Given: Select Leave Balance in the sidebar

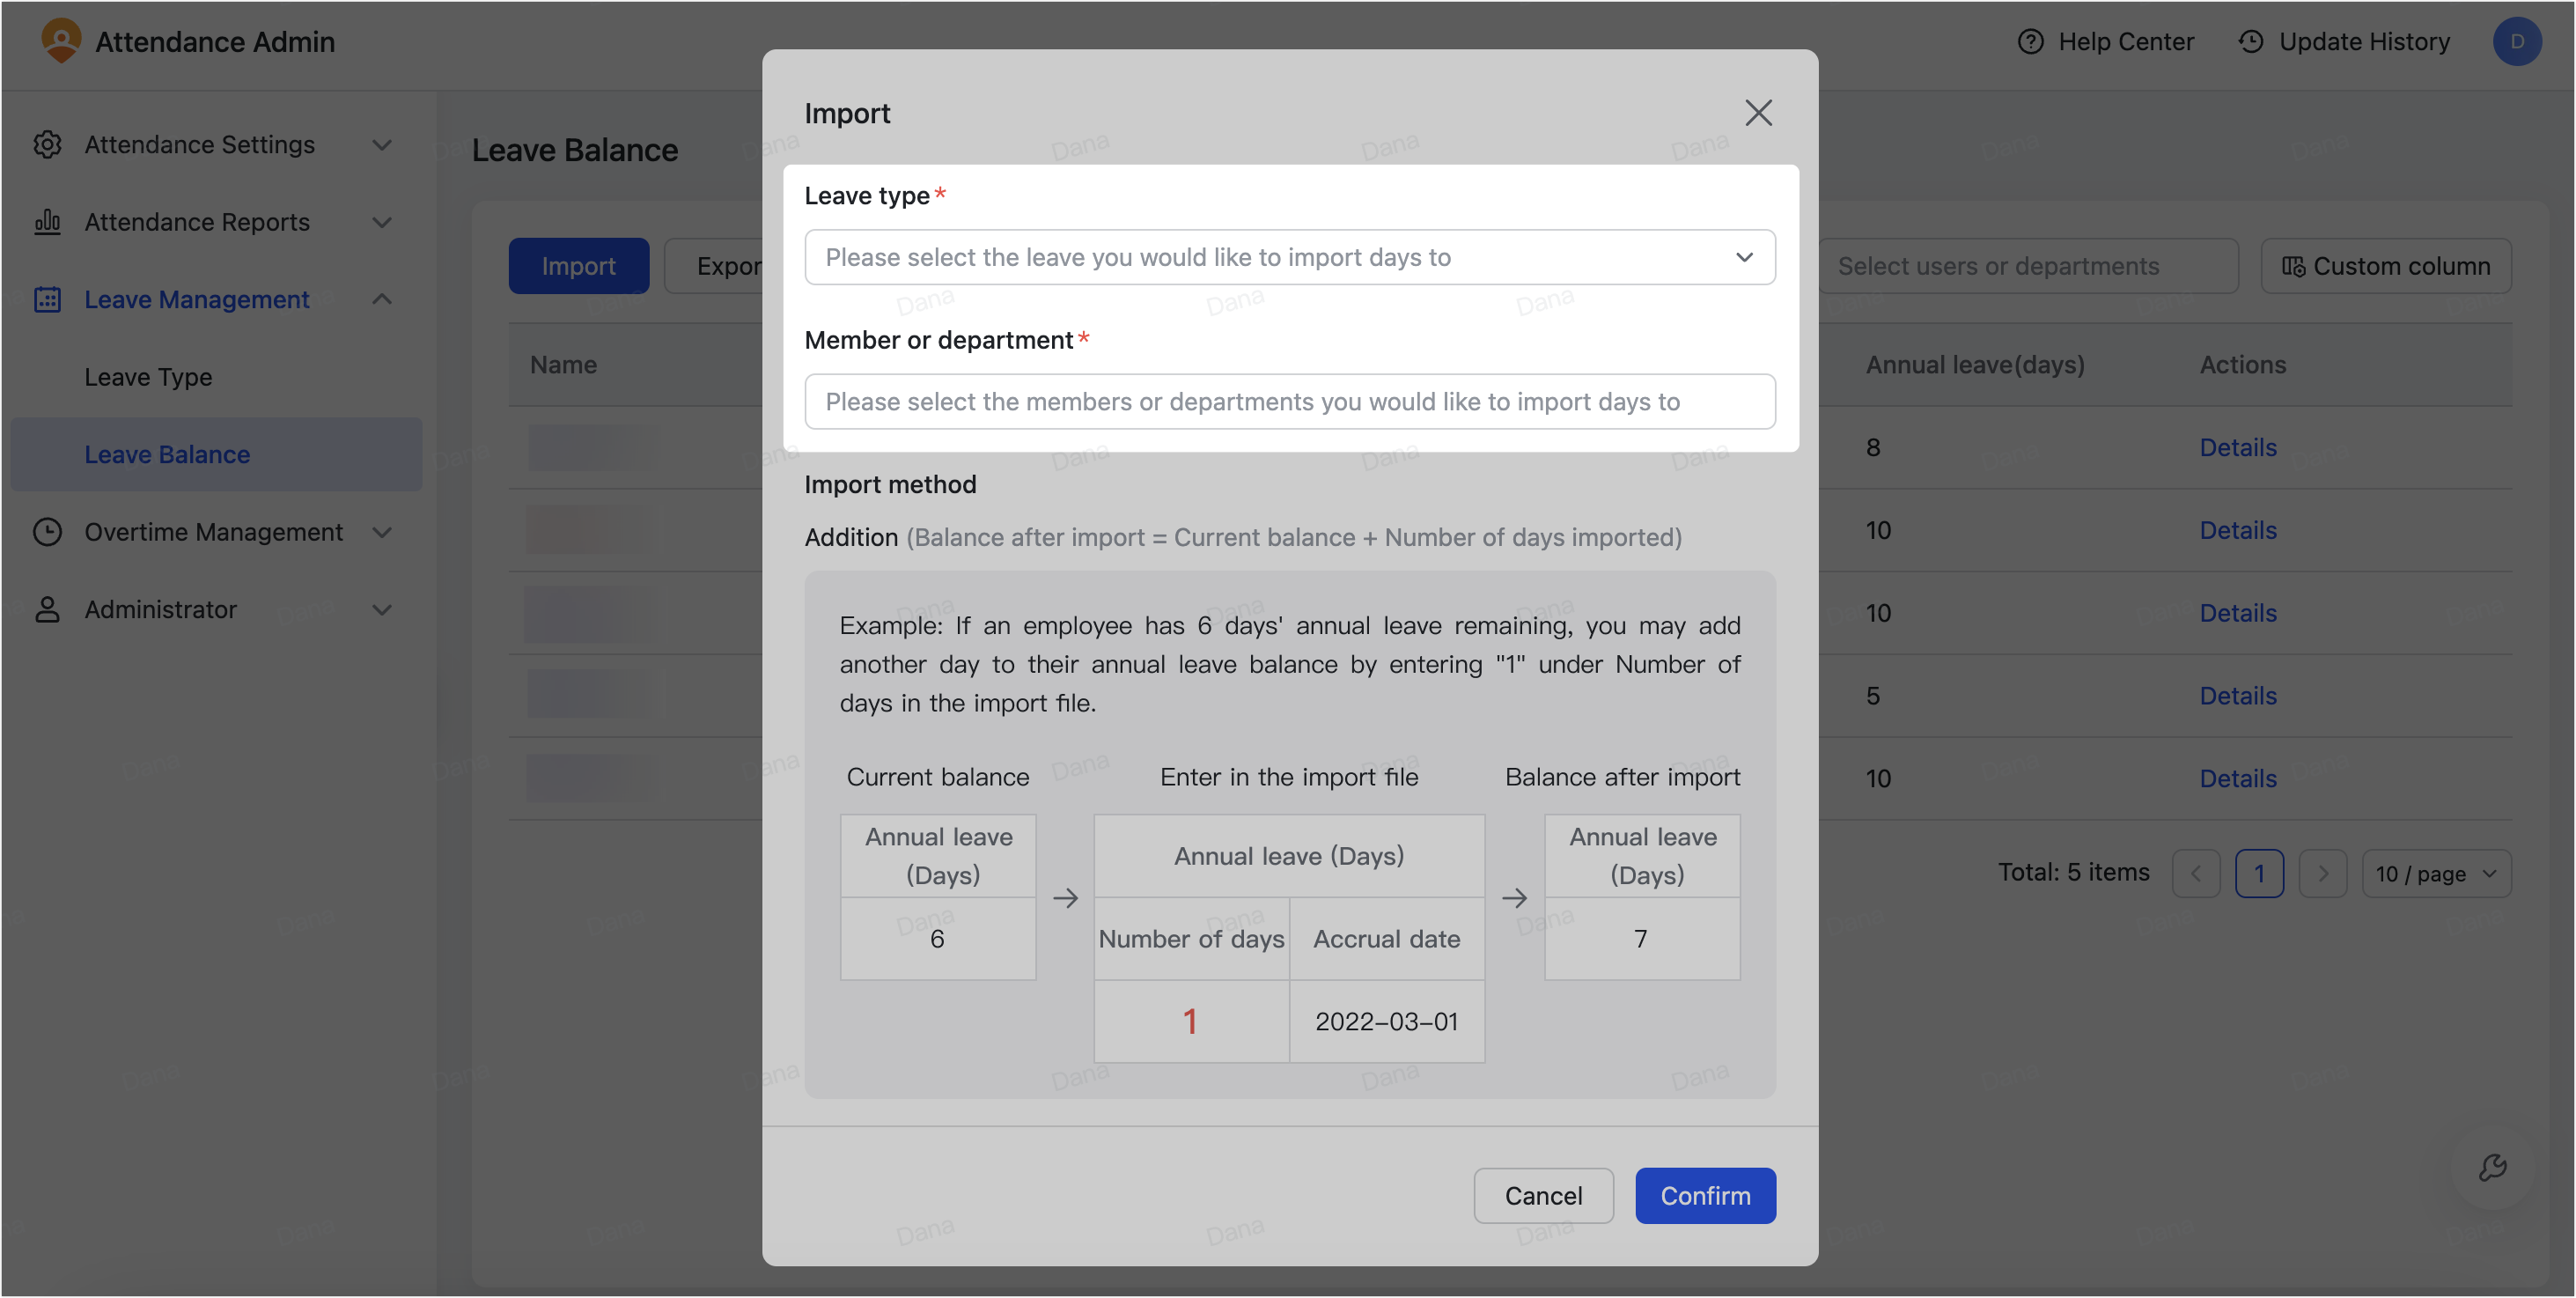Looking at the screenshot, I should tap(166, 454).
